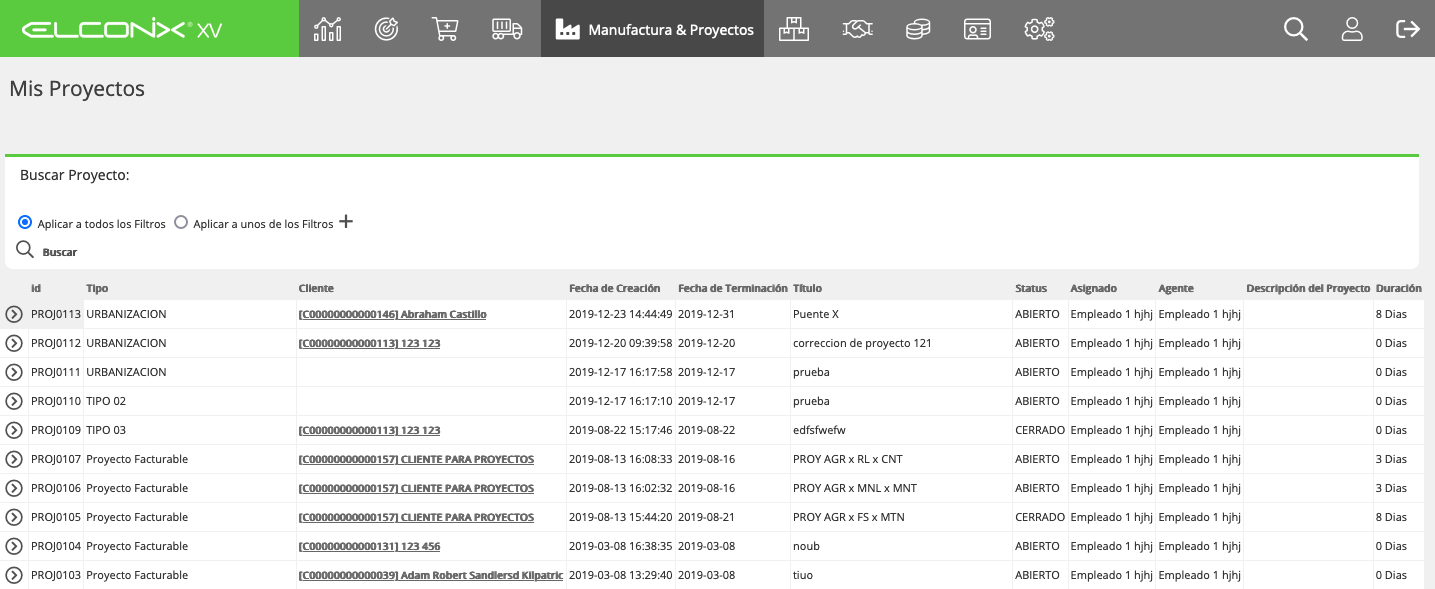Expand project row PROJ0113
The height and width of the screenshot is (589, 1435).
click(x=14, y=314)
